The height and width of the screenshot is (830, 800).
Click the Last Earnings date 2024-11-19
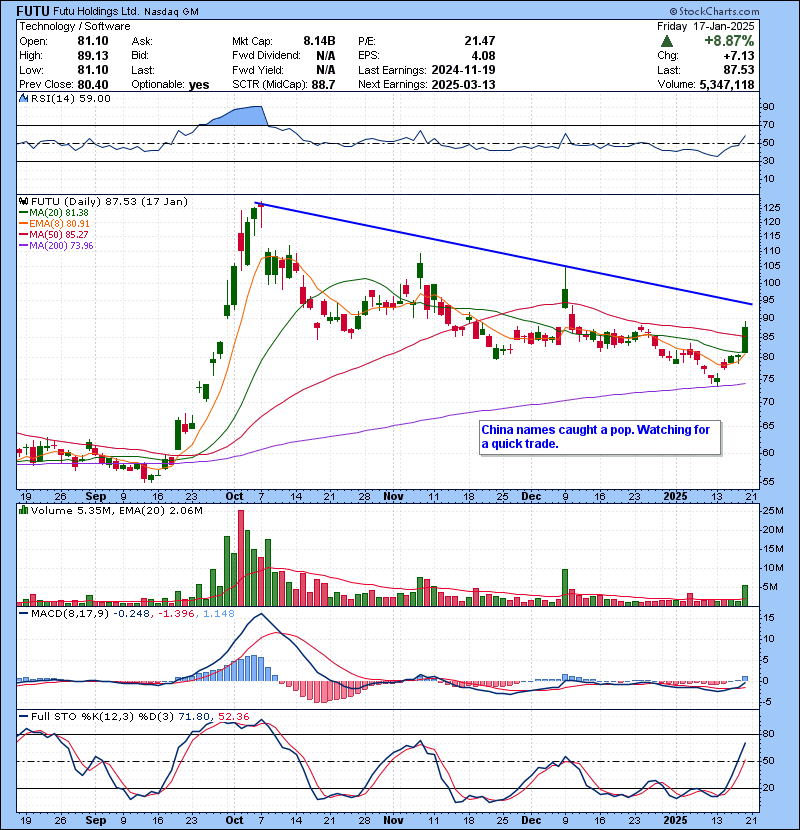(x=464, y=70)
